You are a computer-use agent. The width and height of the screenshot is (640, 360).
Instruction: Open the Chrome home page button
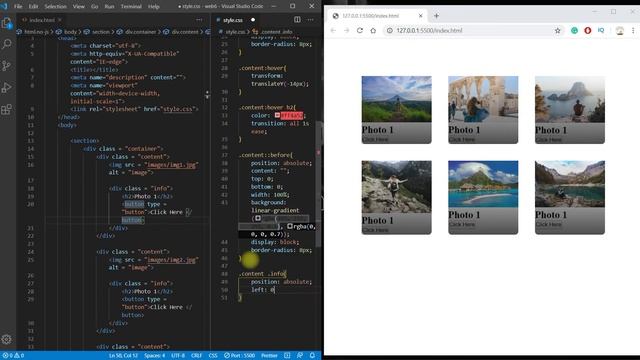tap(373, 30)
